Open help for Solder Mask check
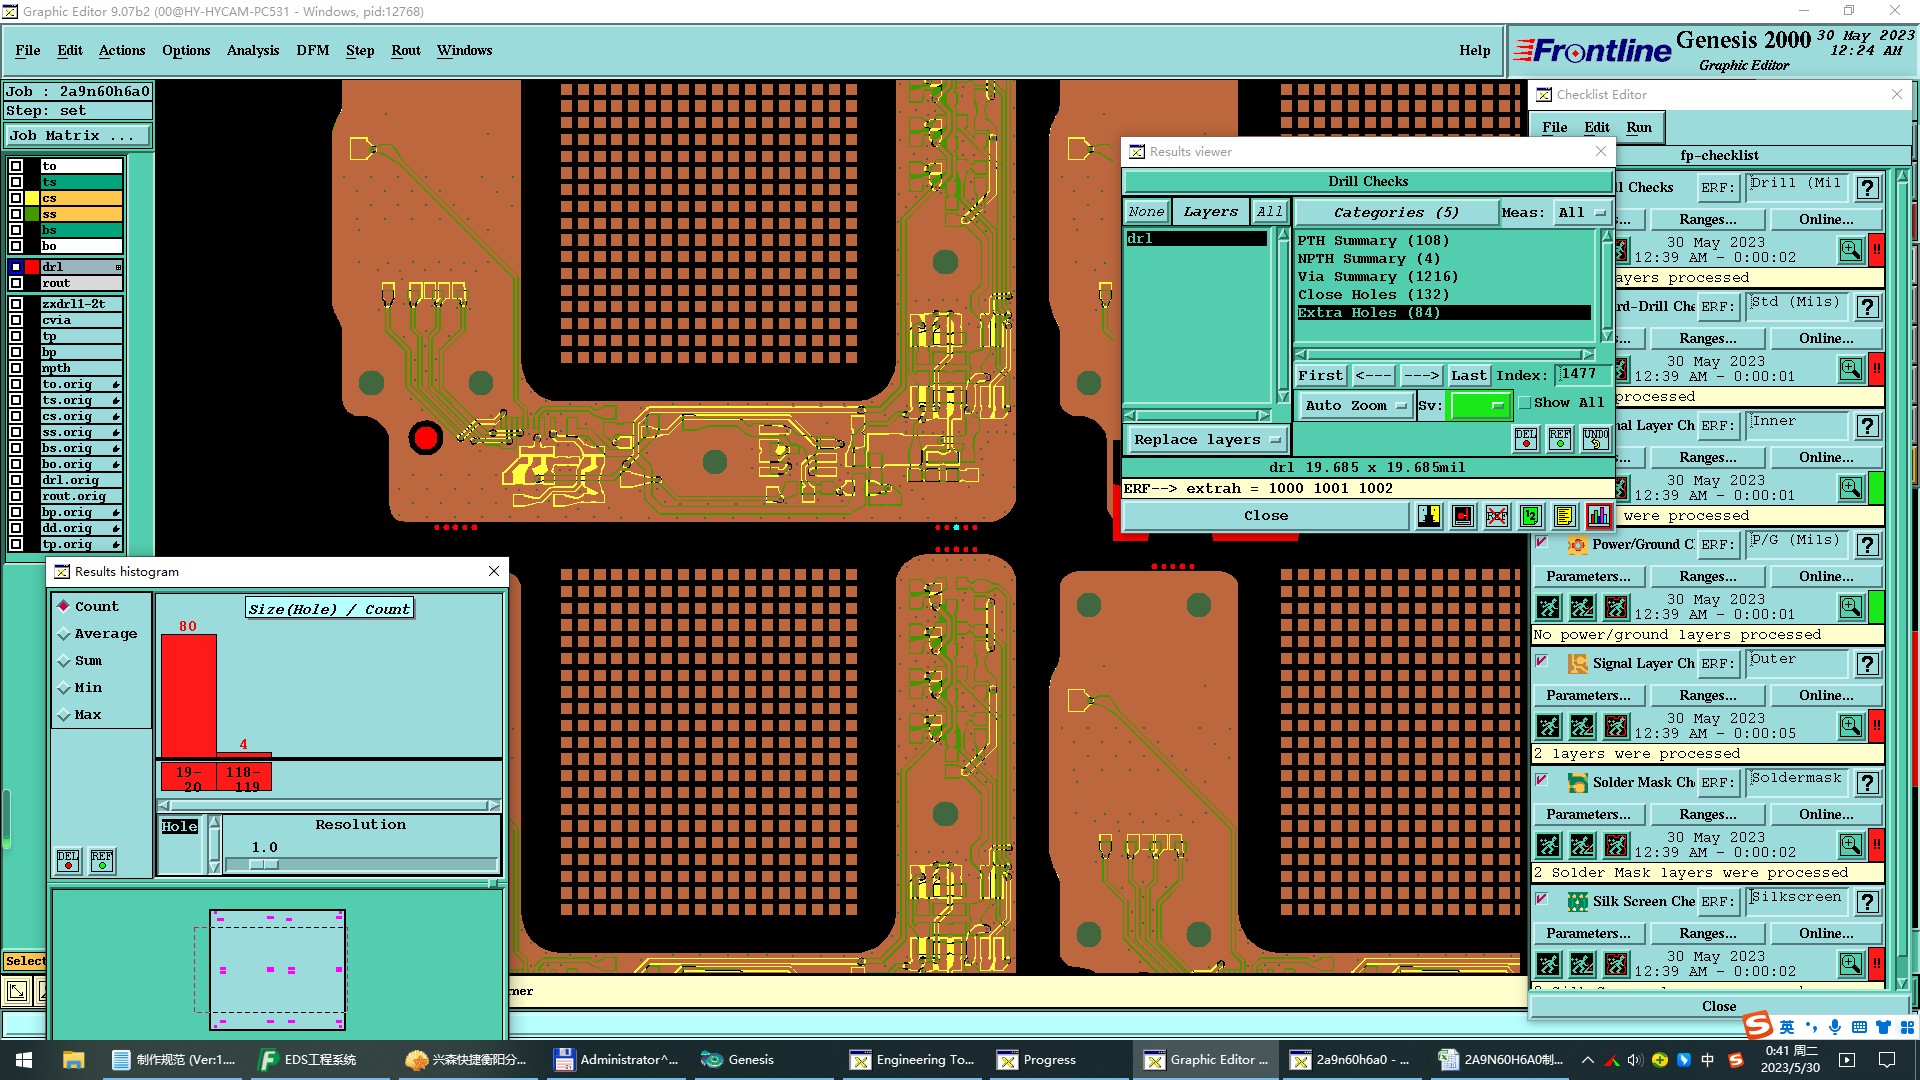Viewport: 1920px width, 1080px height. [x=1867, y=783]
